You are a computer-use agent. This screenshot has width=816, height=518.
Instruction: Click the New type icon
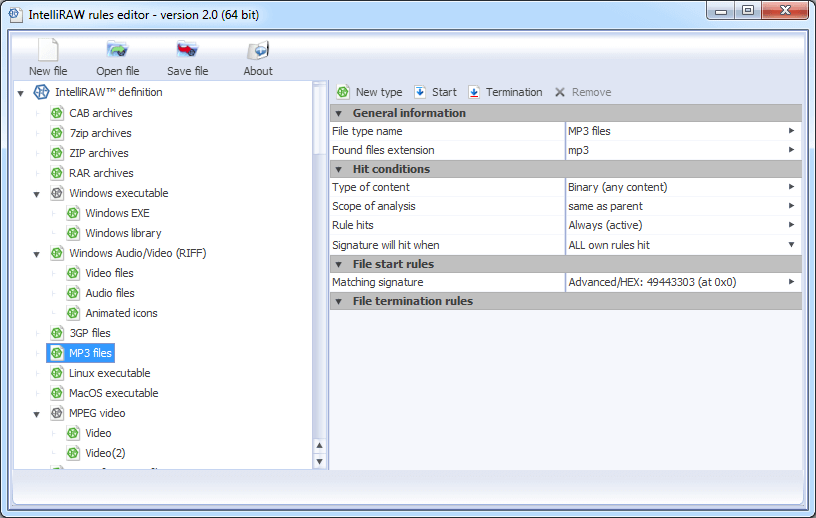pyautogui.click(x=343, y=92)
